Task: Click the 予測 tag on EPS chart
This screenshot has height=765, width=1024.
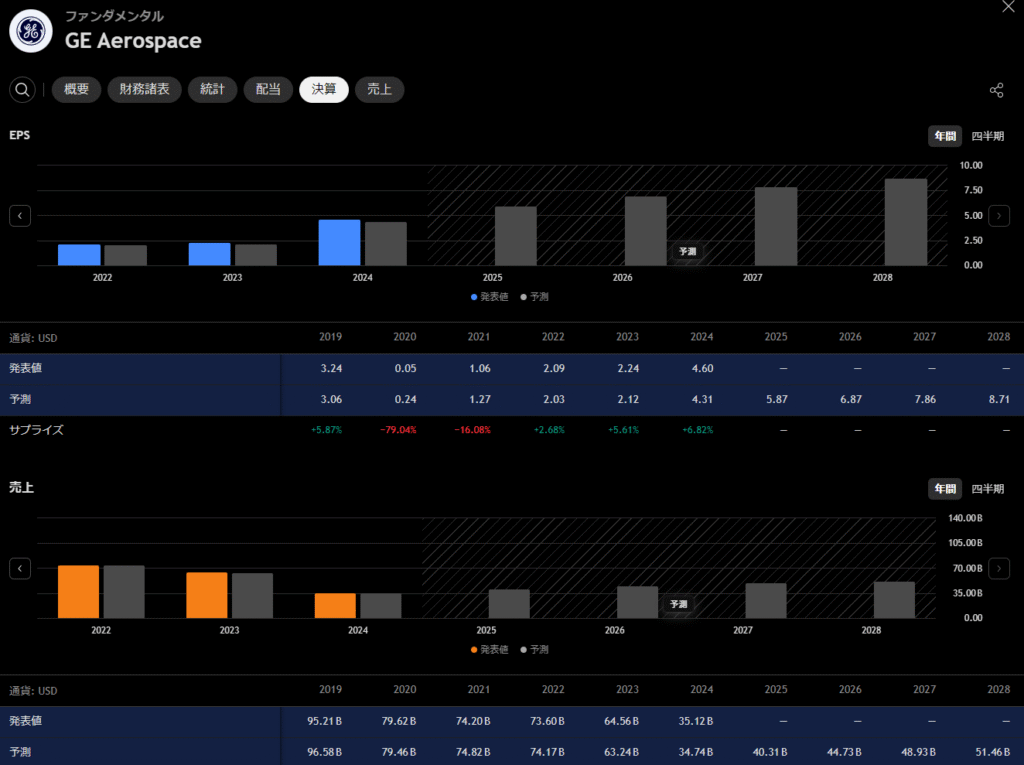Action: pos(688,252)
